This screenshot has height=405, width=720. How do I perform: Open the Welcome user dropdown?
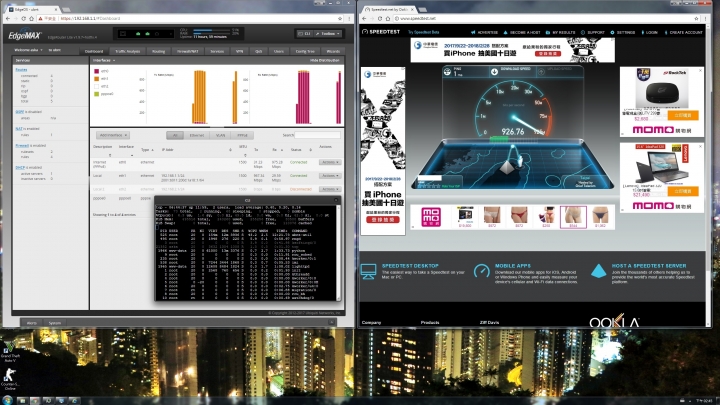coord(28,50)
